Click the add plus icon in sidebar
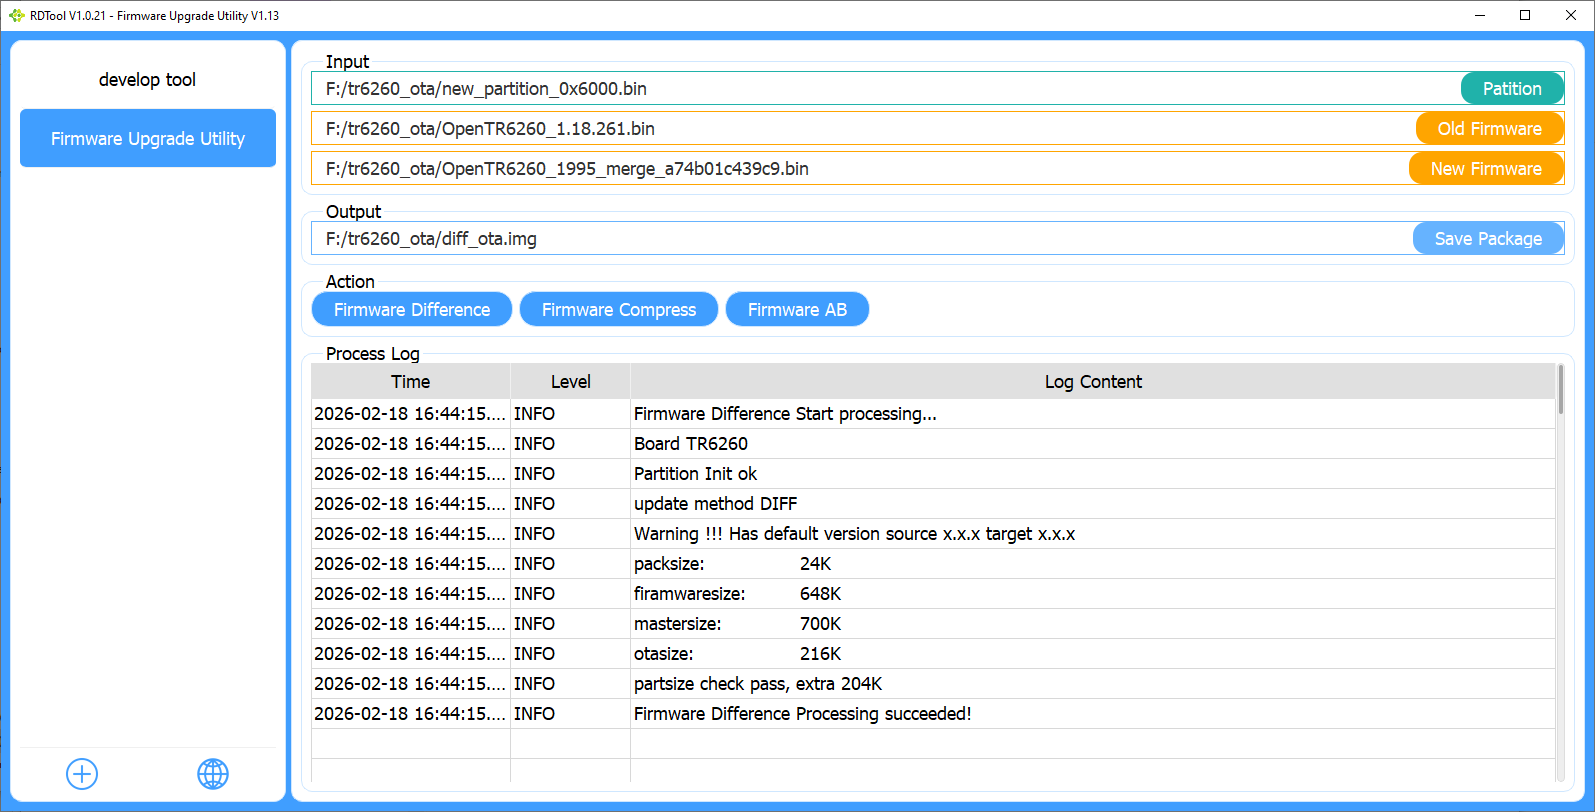Screen dimensions: 1595x812 [x=82, y=774]
